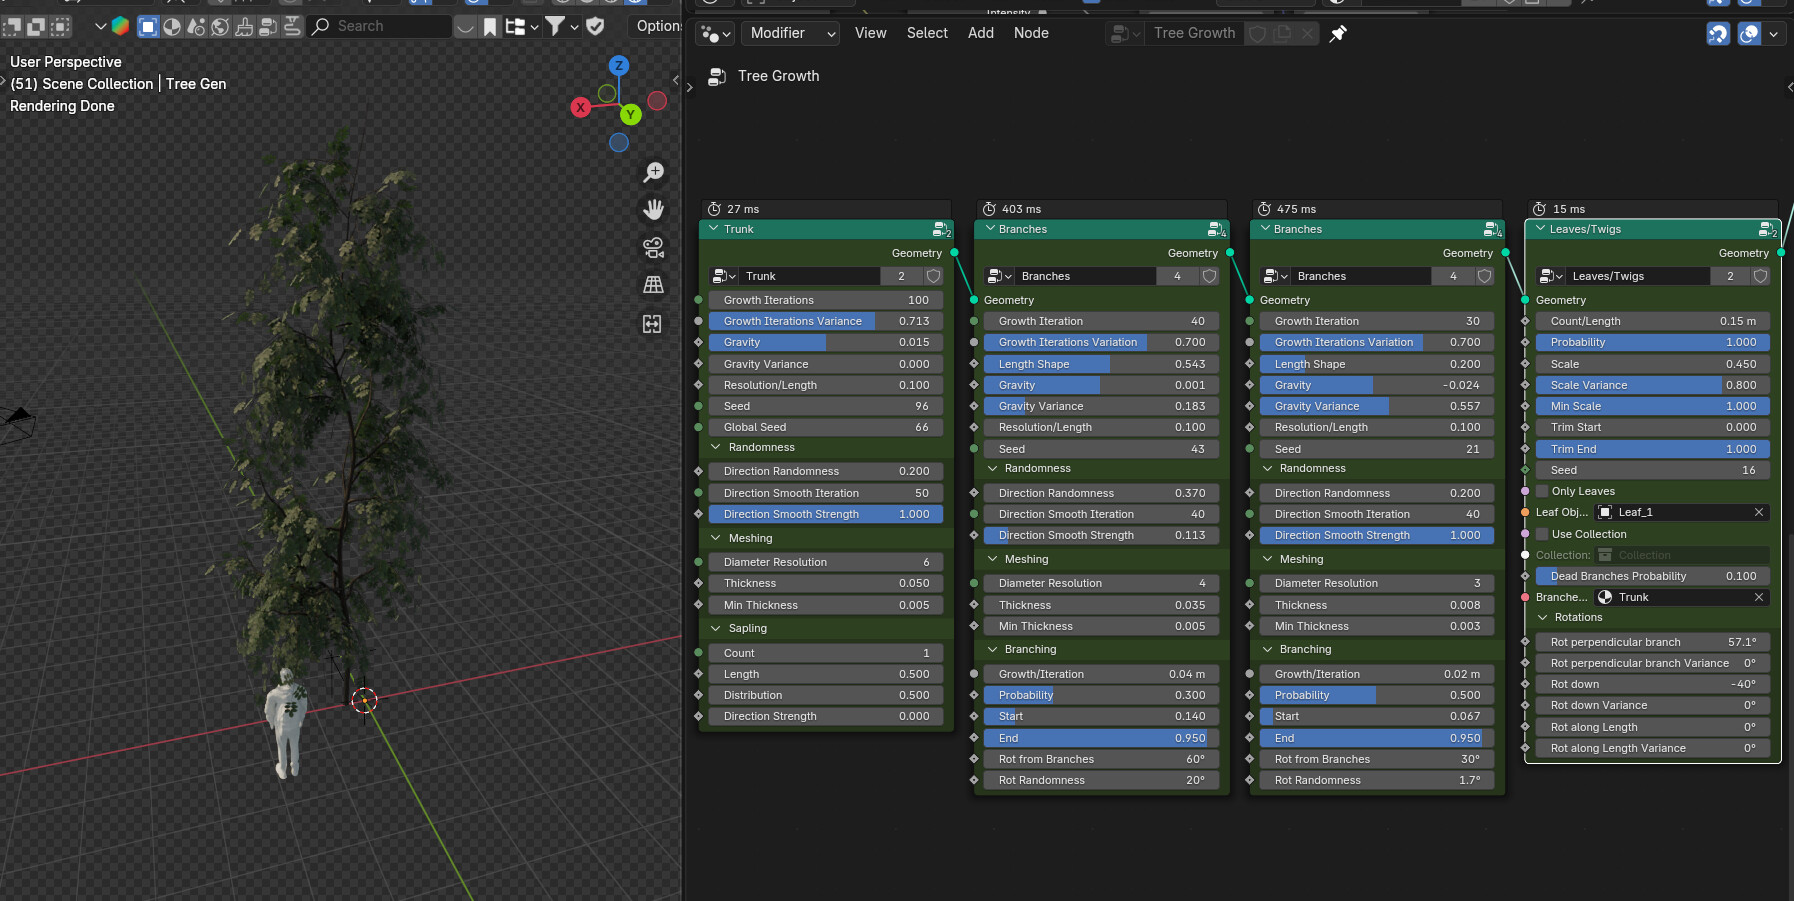Click the node group icon on Trunk header
This screenshot has width=1794, height=901.
tap(941, 230)
